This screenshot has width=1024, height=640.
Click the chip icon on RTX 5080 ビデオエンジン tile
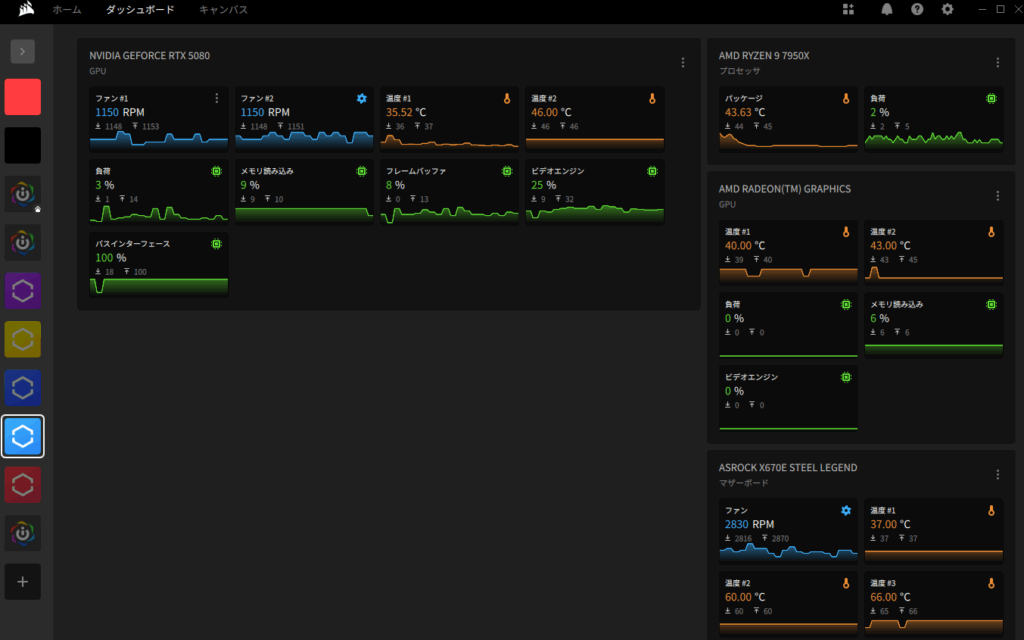pyautogui.click(x=652, y=171)
